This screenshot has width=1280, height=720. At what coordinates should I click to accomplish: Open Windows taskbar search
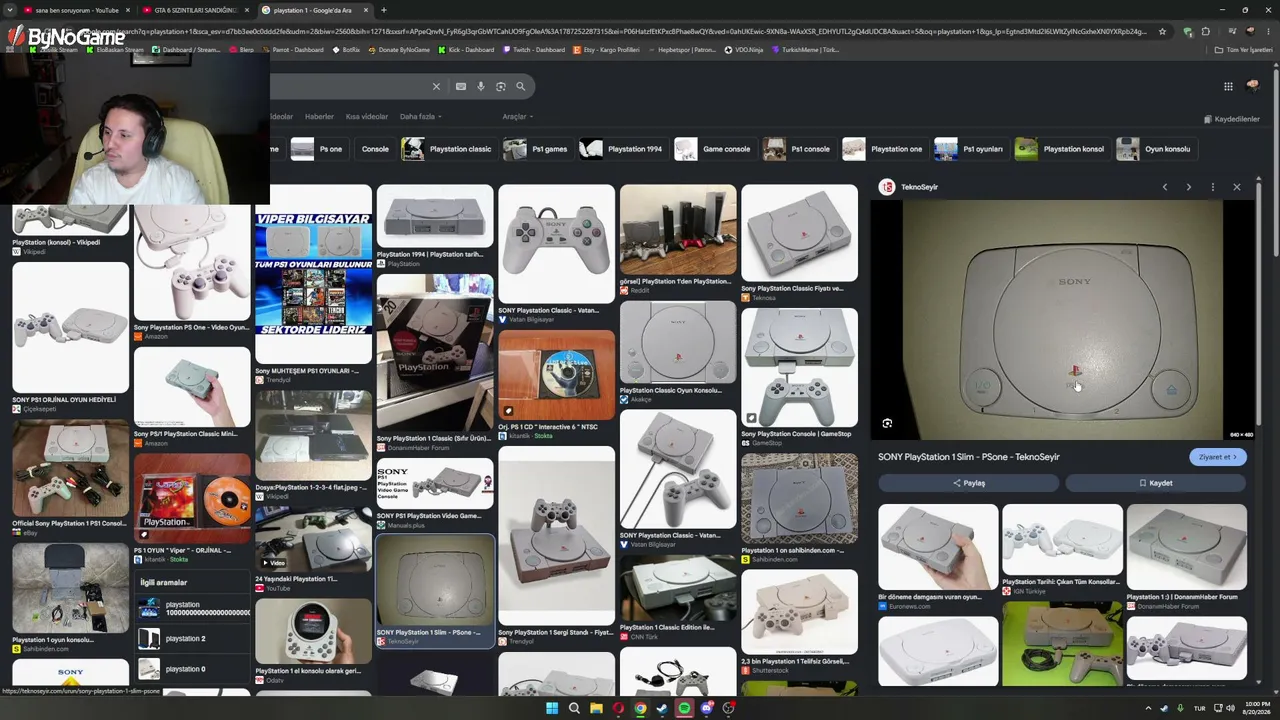pyautogui.click(x=574, y=709)
